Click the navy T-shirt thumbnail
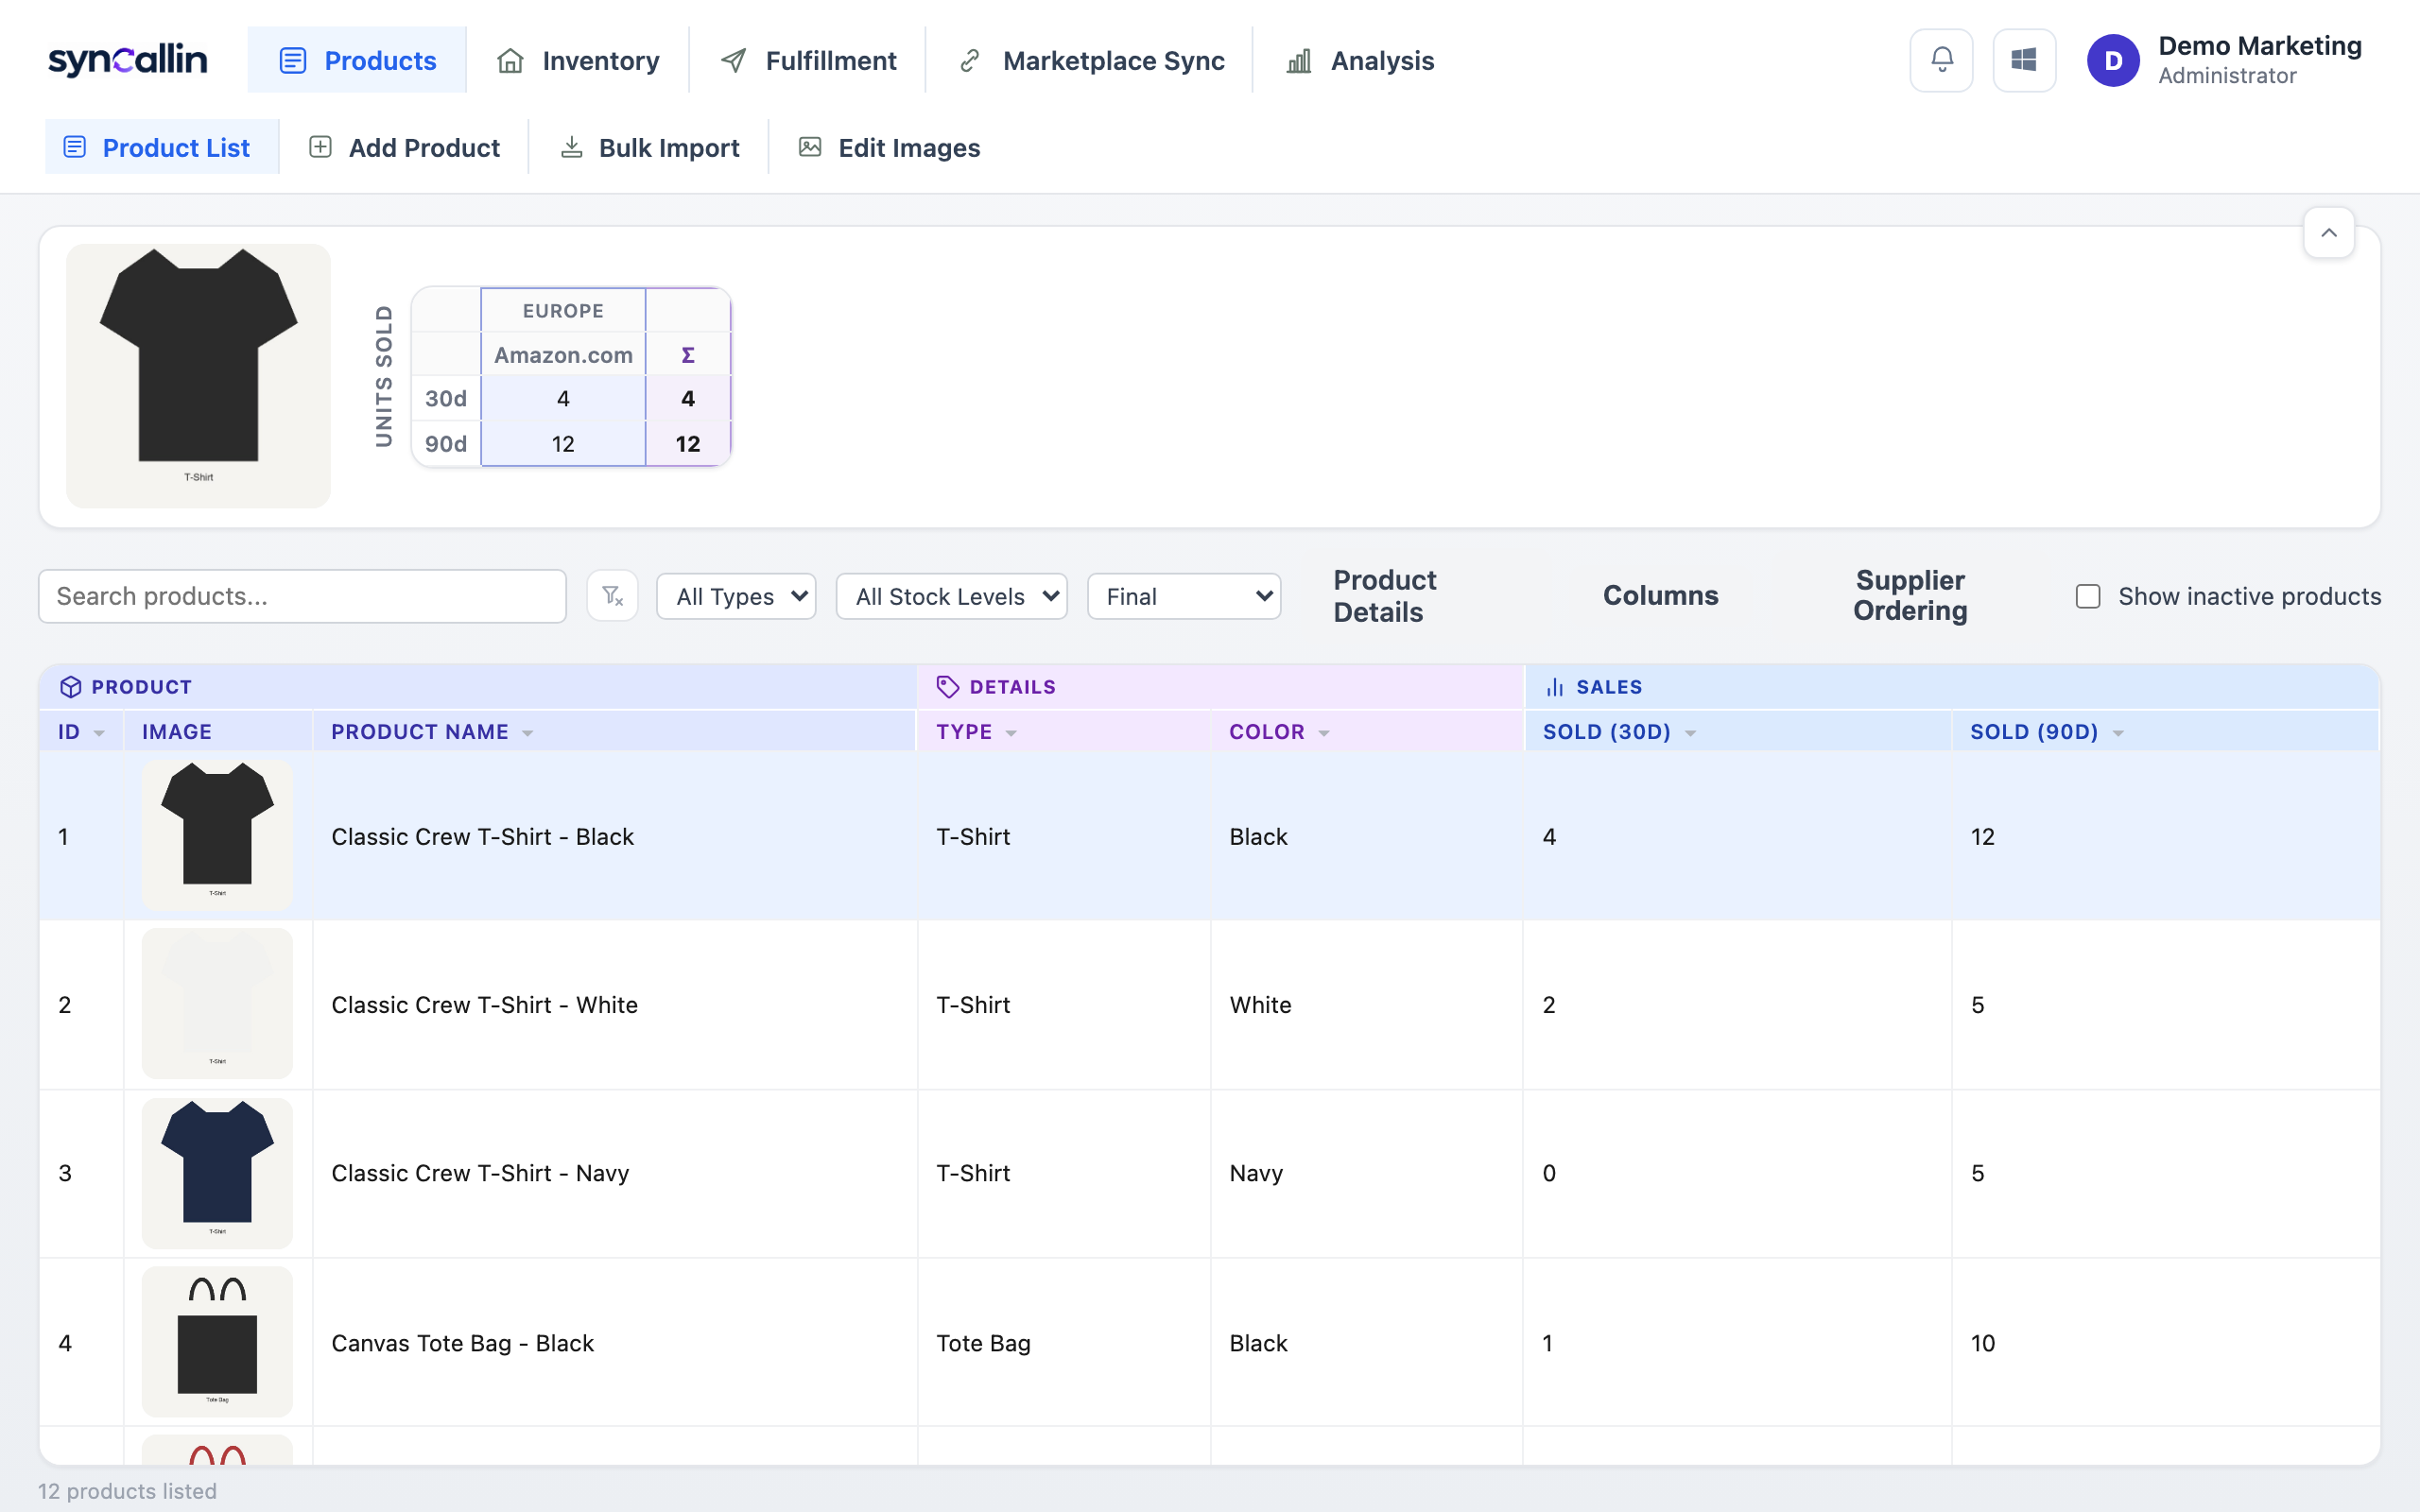Viewport: 2420px width, 1512px height. (x=217, y=1173)
